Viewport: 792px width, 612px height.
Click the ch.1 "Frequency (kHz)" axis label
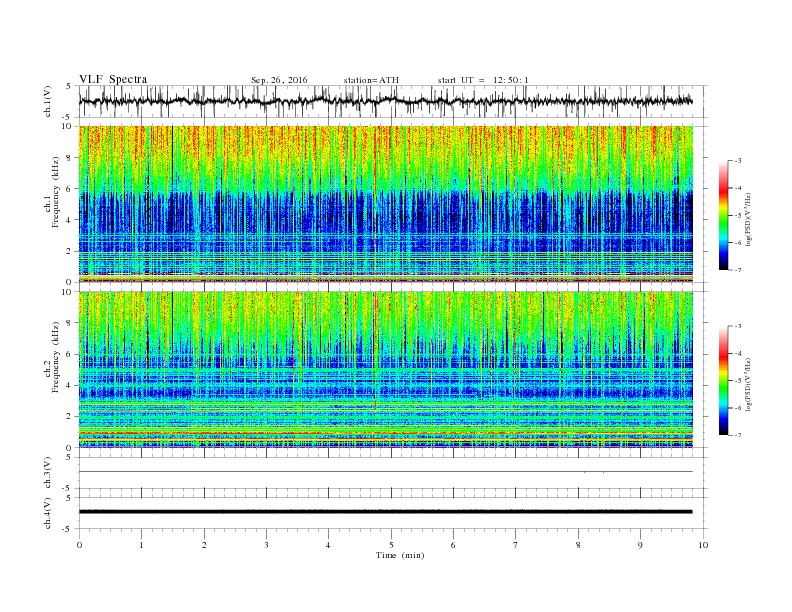pyautogui.click(x=56, y=192)
